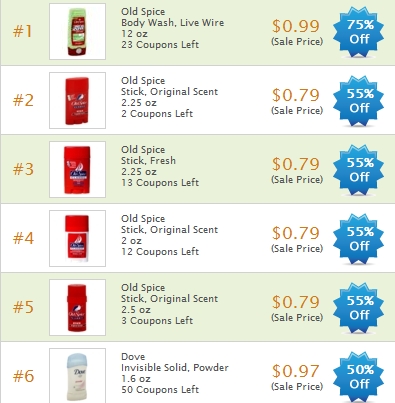This screenshot has width=395, height=403.
Task: Click the 75% Off badge for body wash
Action: point(358,32)
